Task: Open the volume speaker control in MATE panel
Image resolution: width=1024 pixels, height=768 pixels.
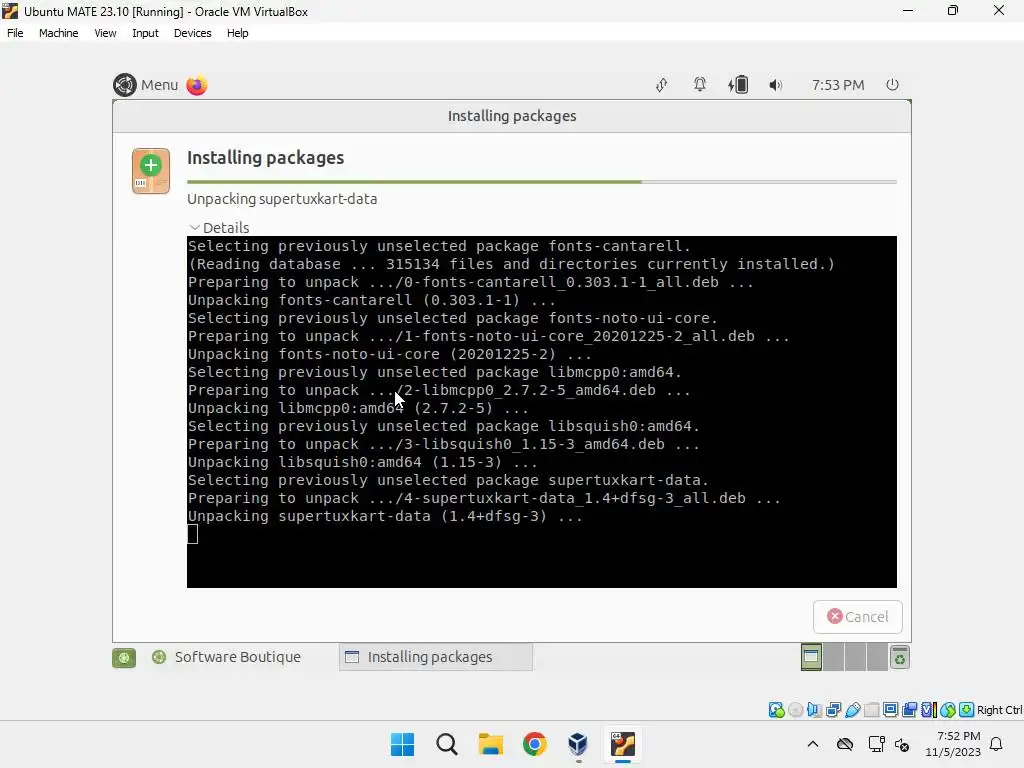Action: pos(775,85)
